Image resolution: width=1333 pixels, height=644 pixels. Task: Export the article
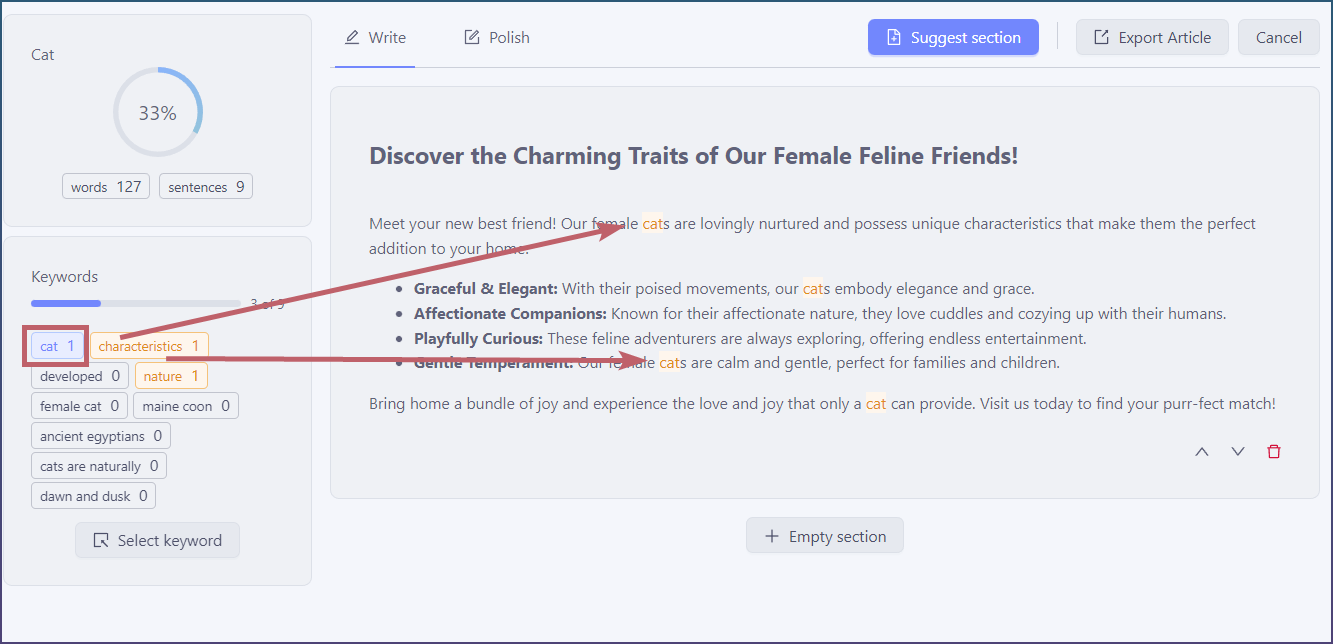coord(1152,38)
